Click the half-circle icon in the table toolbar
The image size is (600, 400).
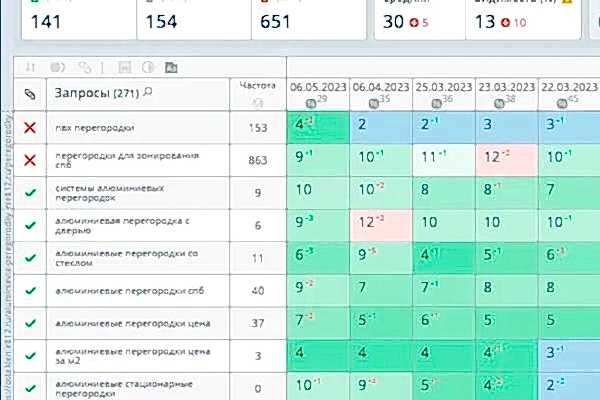point(148,67)
